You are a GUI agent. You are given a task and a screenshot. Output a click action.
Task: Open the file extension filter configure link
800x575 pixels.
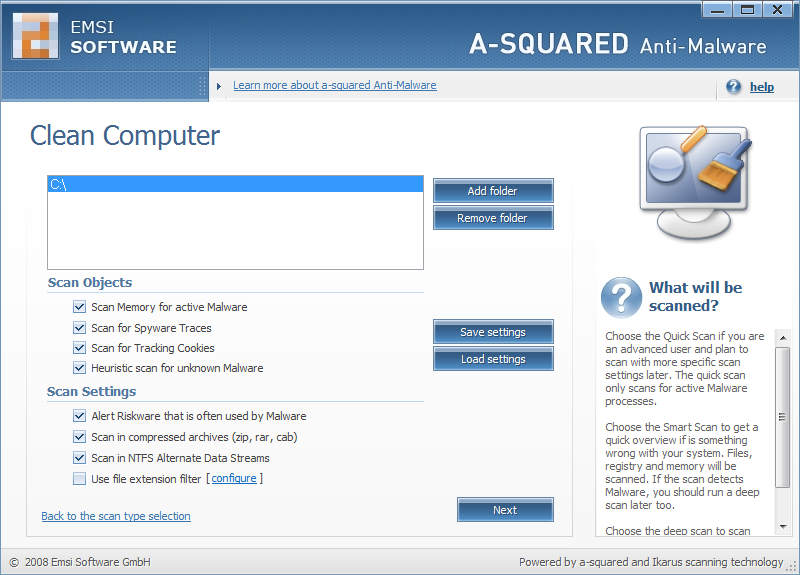pyautogui.click(x=234, y=478)
